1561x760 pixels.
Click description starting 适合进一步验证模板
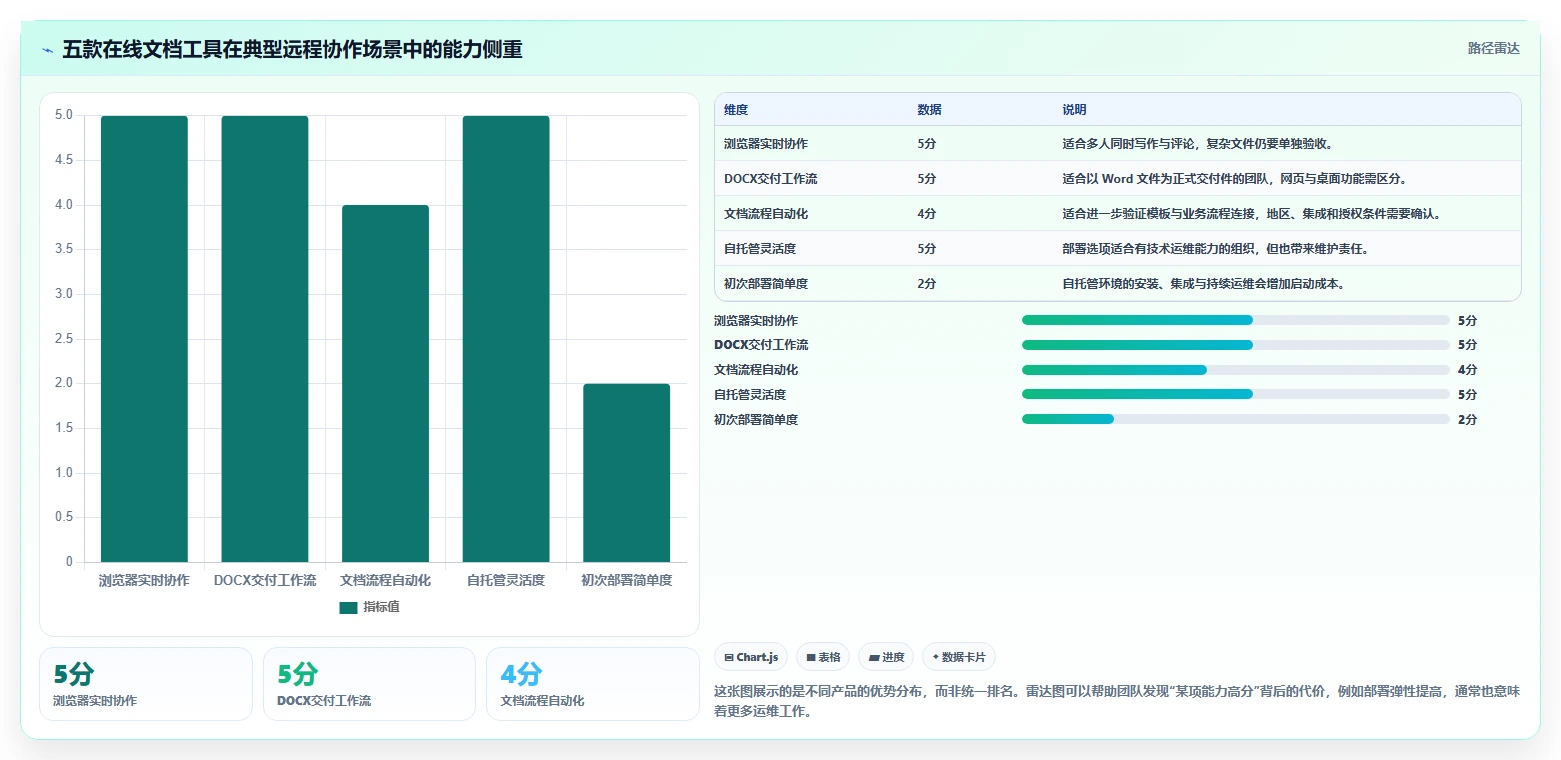coord(1252,214)
